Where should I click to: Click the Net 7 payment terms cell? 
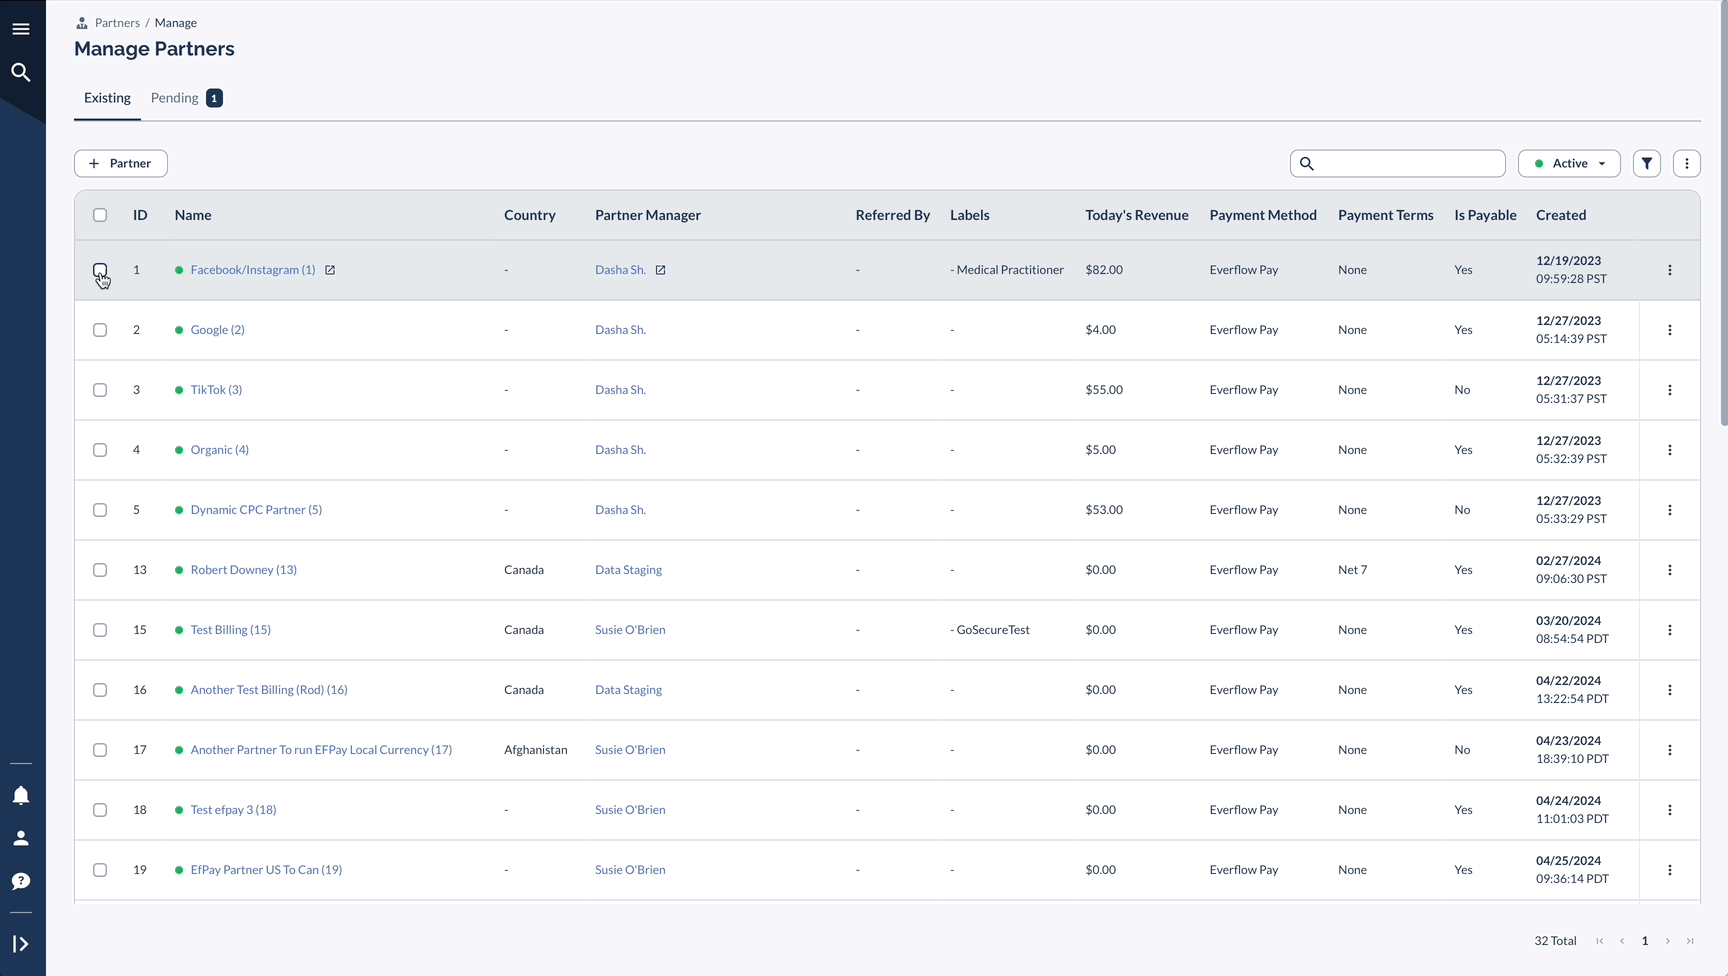(1352, 570)
